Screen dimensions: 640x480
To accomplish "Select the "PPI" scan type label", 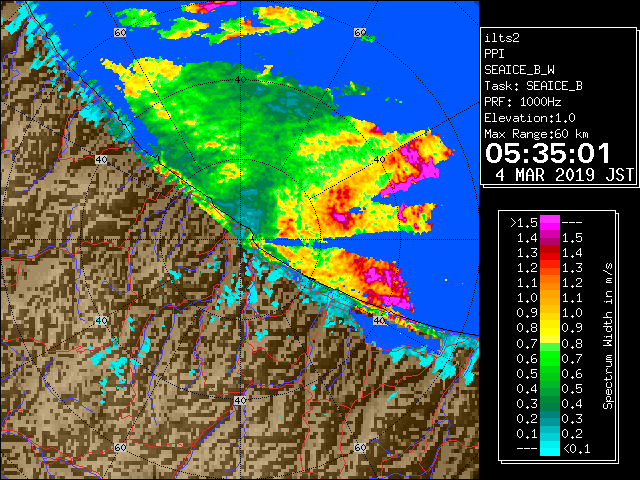I will tap(494, 54).
